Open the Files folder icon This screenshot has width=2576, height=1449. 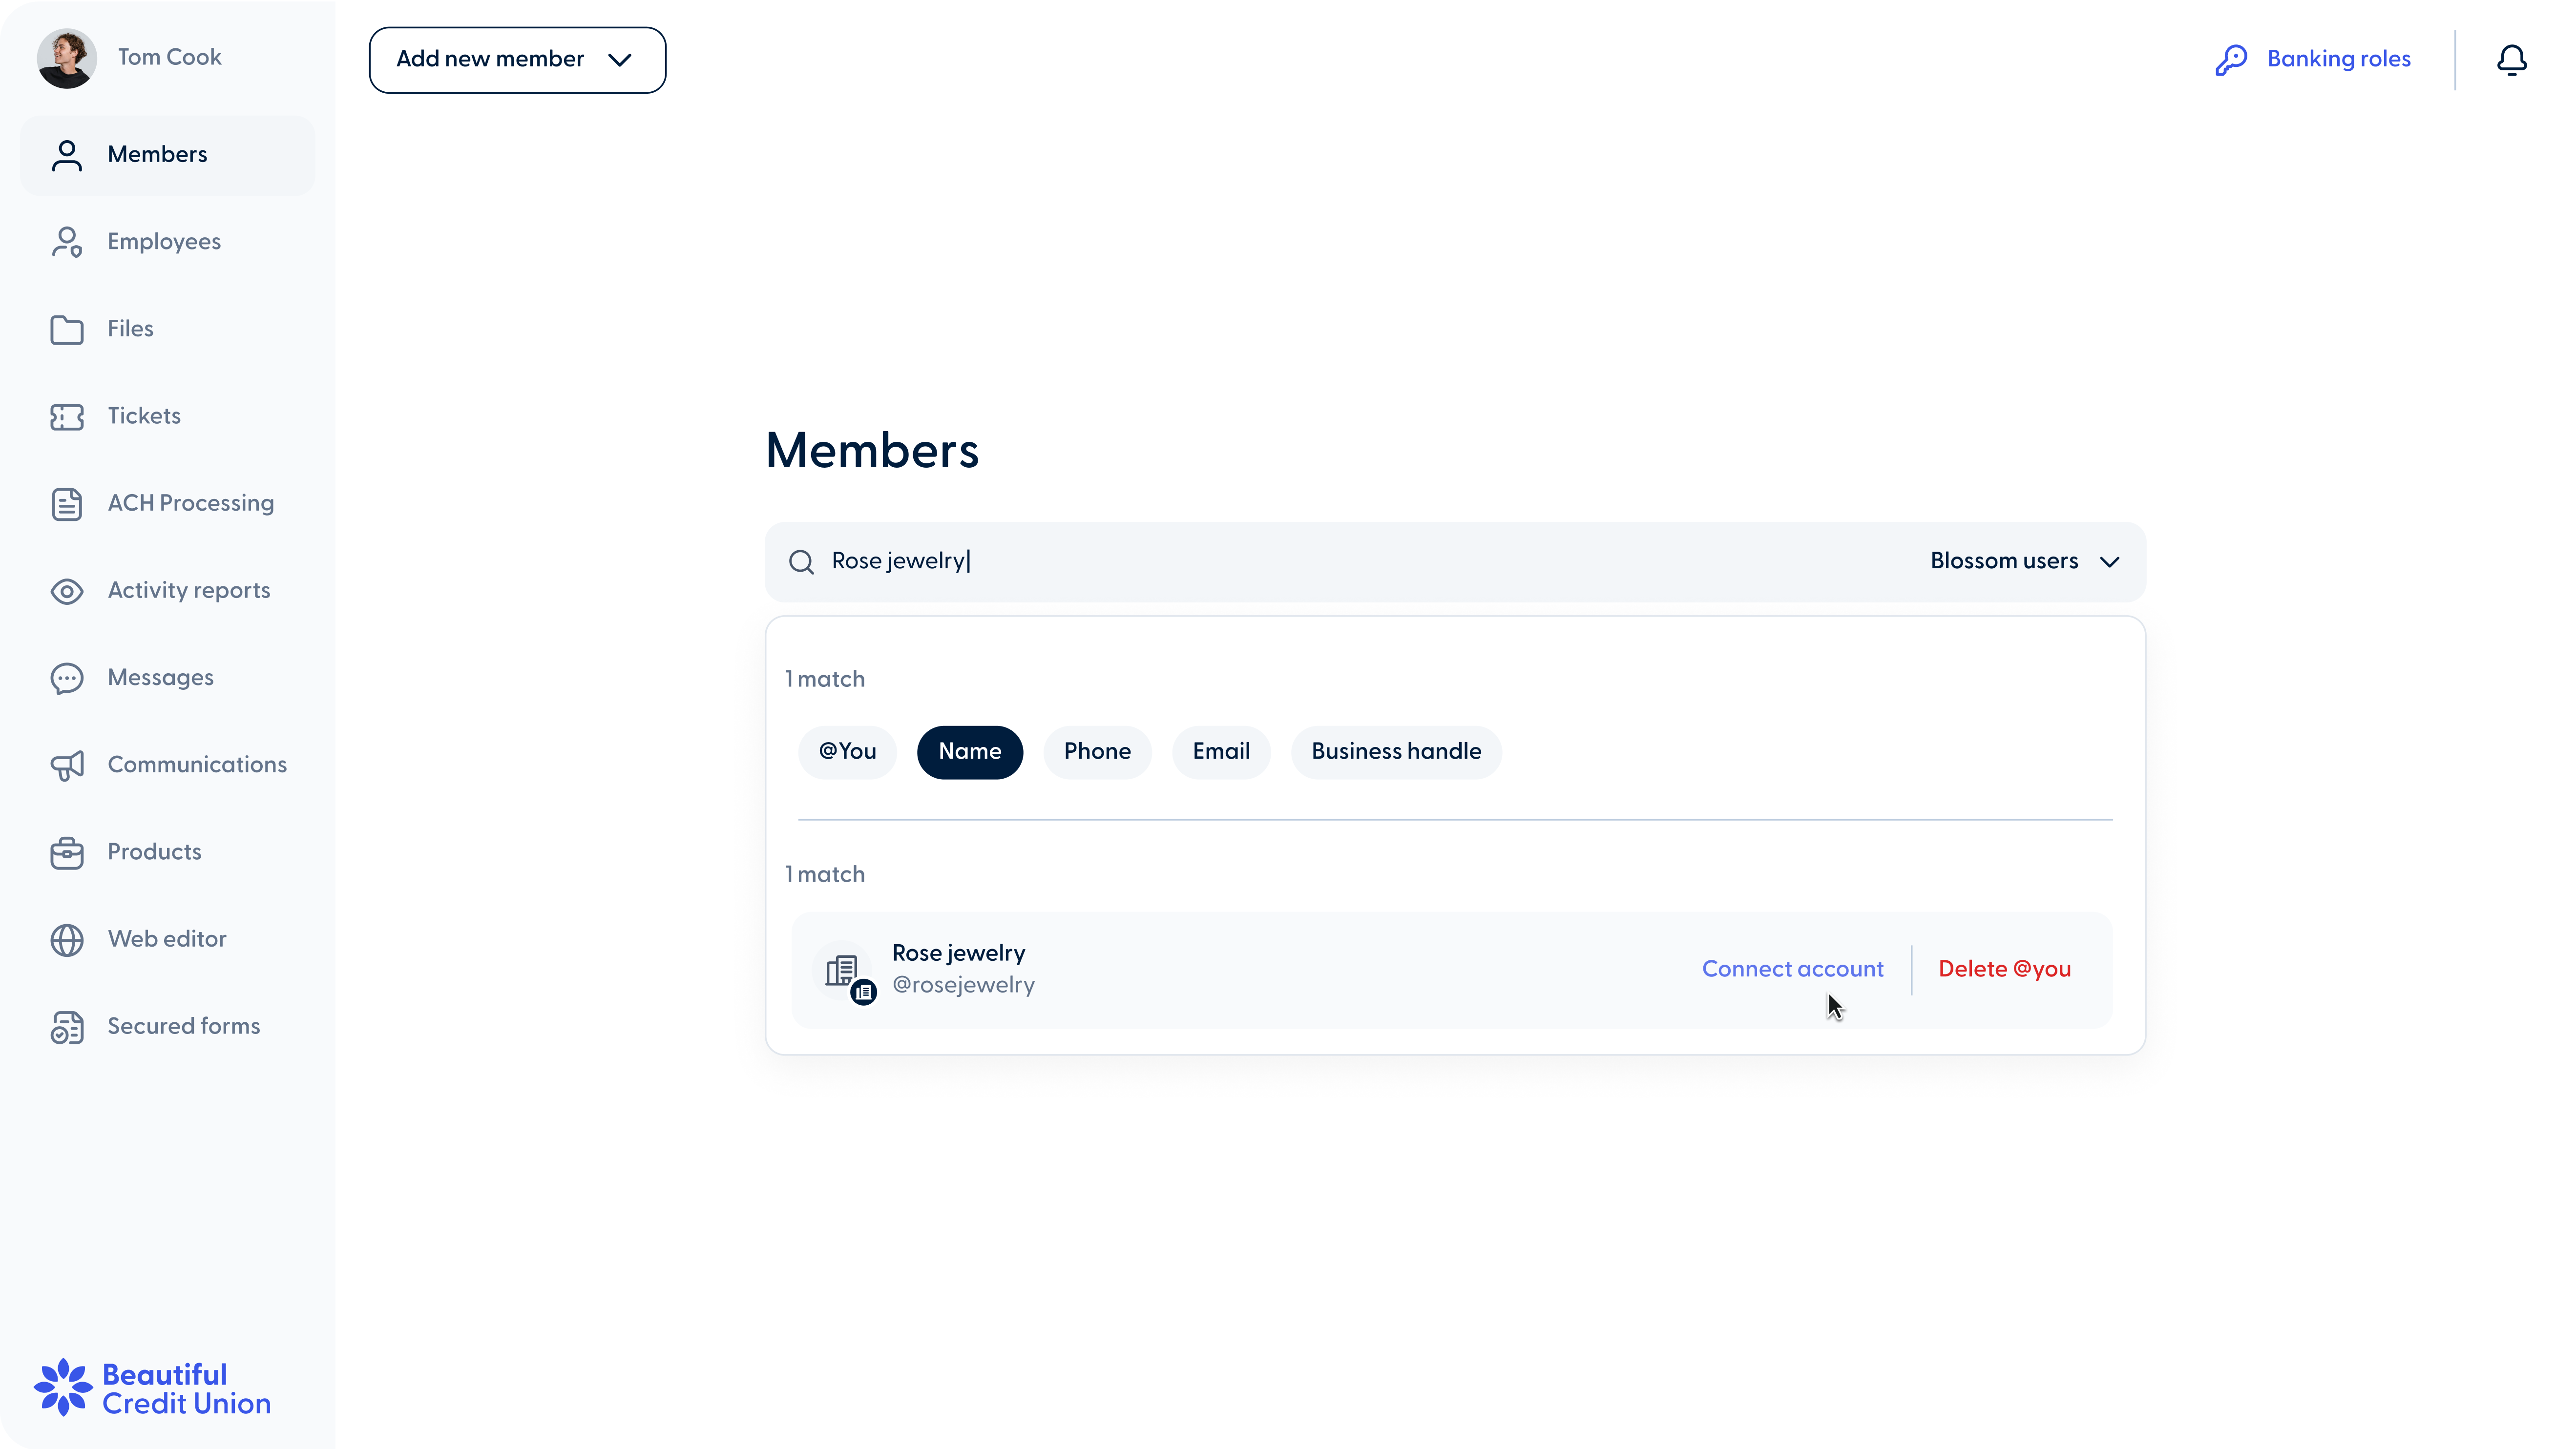(66, 329)
